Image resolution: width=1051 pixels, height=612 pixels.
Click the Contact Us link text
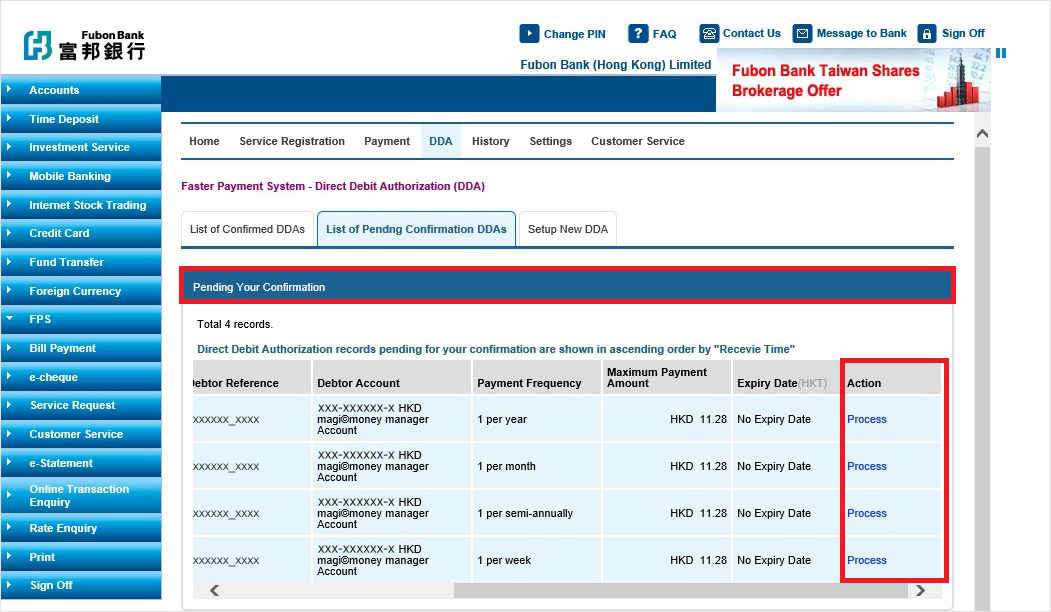(751, 33)
